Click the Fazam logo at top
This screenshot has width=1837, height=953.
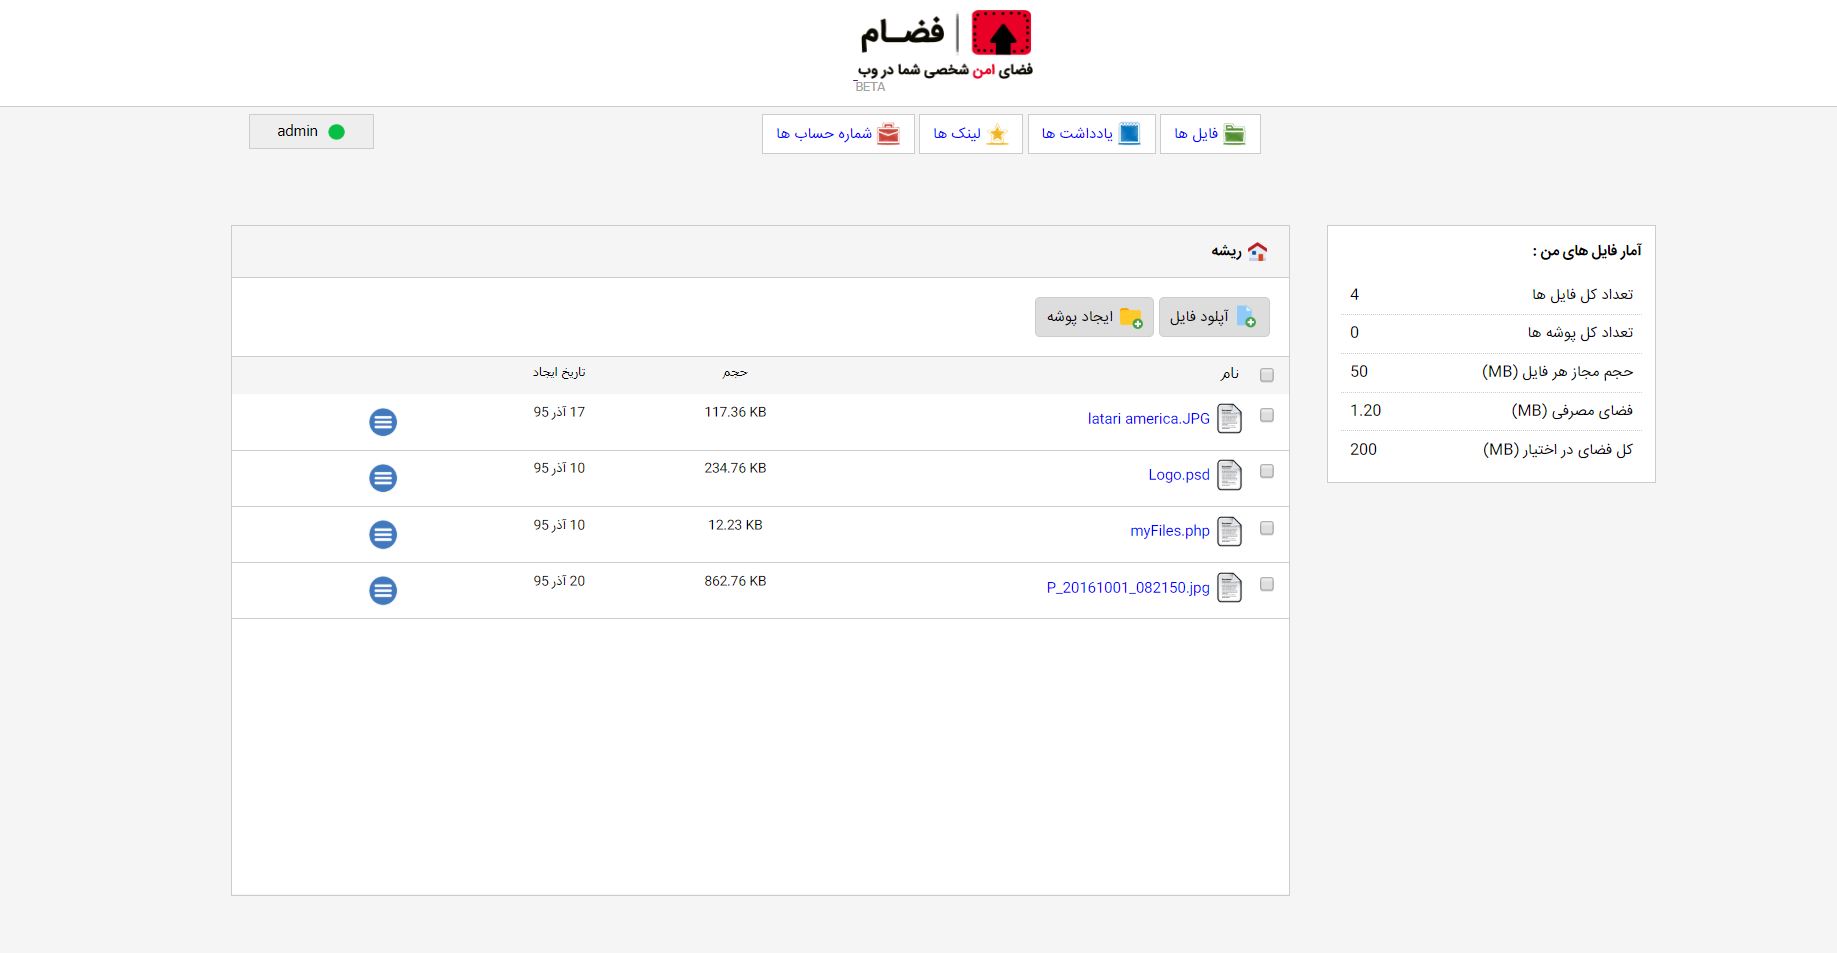point(945,45)
